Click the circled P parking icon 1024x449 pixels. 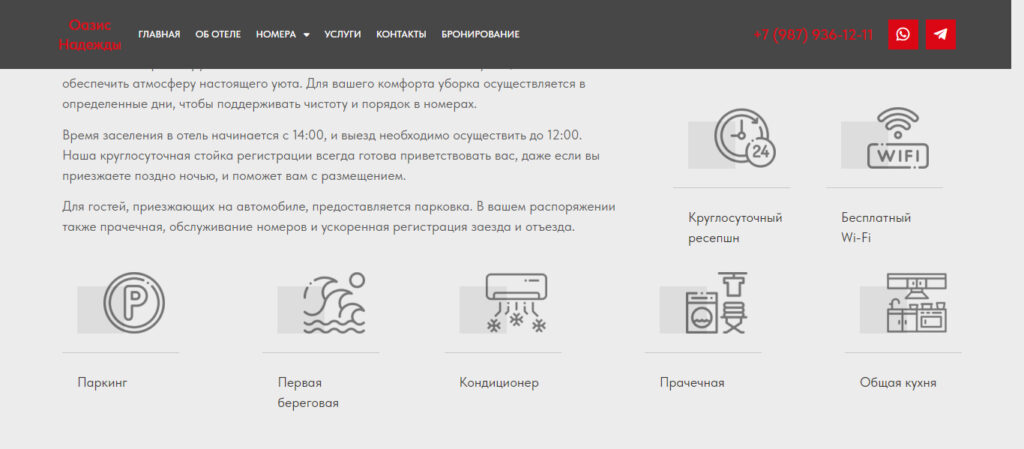point(134,303)
